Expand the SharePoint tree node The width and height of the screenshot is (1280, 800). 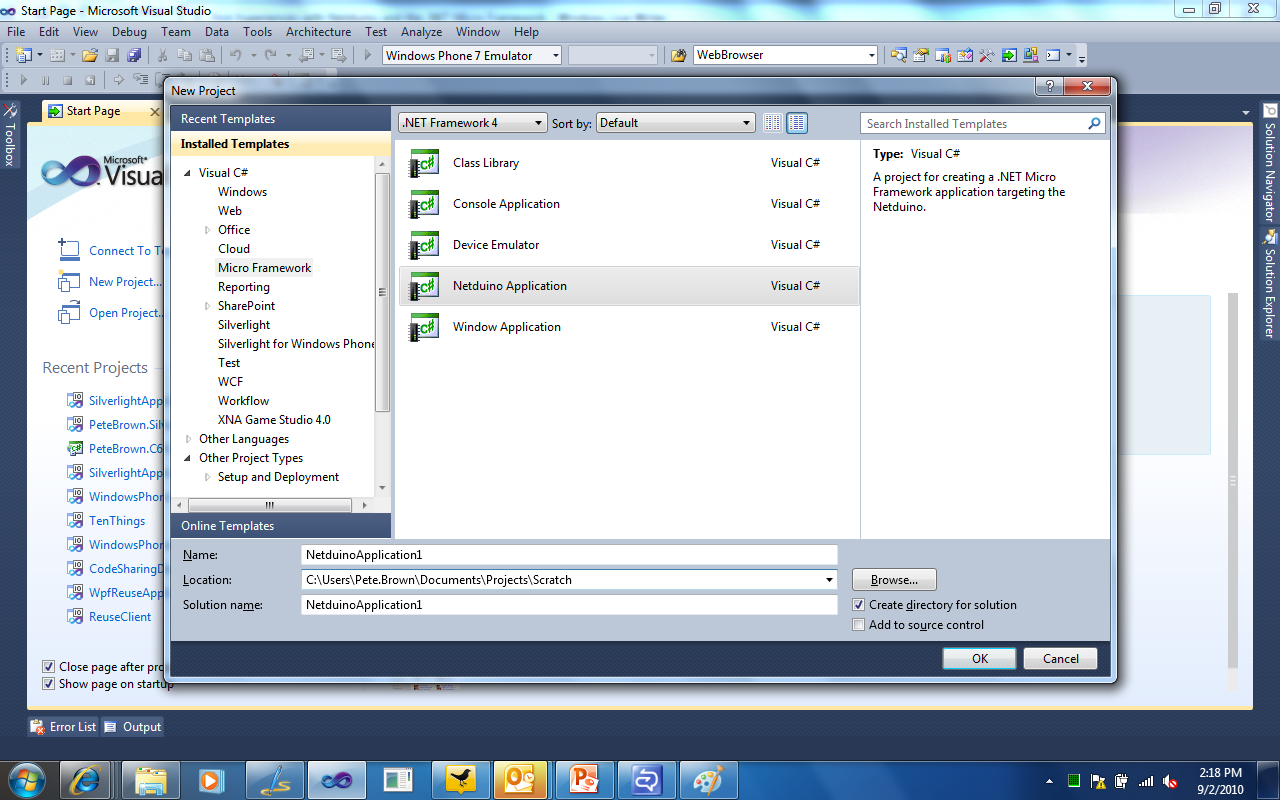pos(208,306)
